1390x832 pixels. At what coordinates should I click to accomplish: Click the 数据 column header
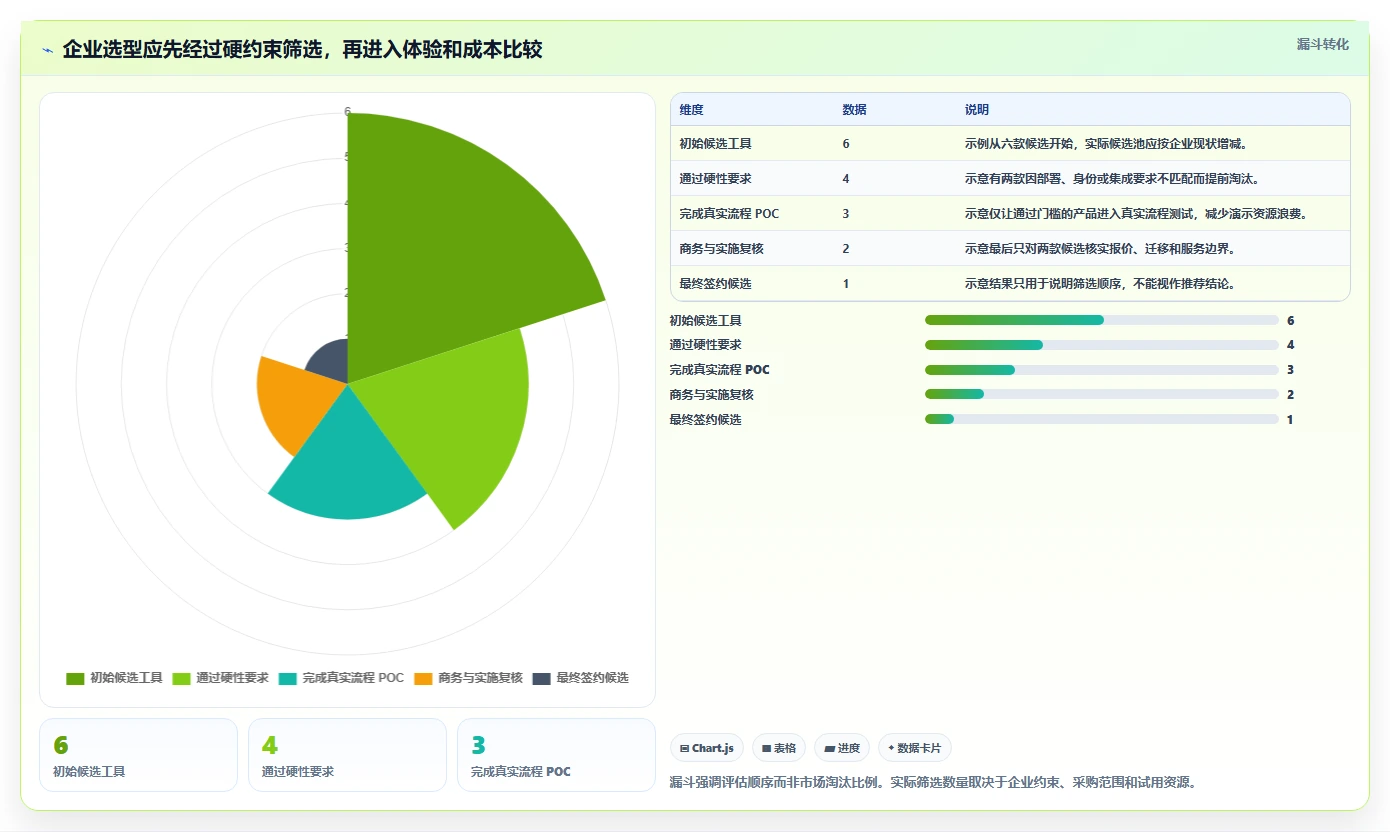pyautogui.click(x=854, y=110)
